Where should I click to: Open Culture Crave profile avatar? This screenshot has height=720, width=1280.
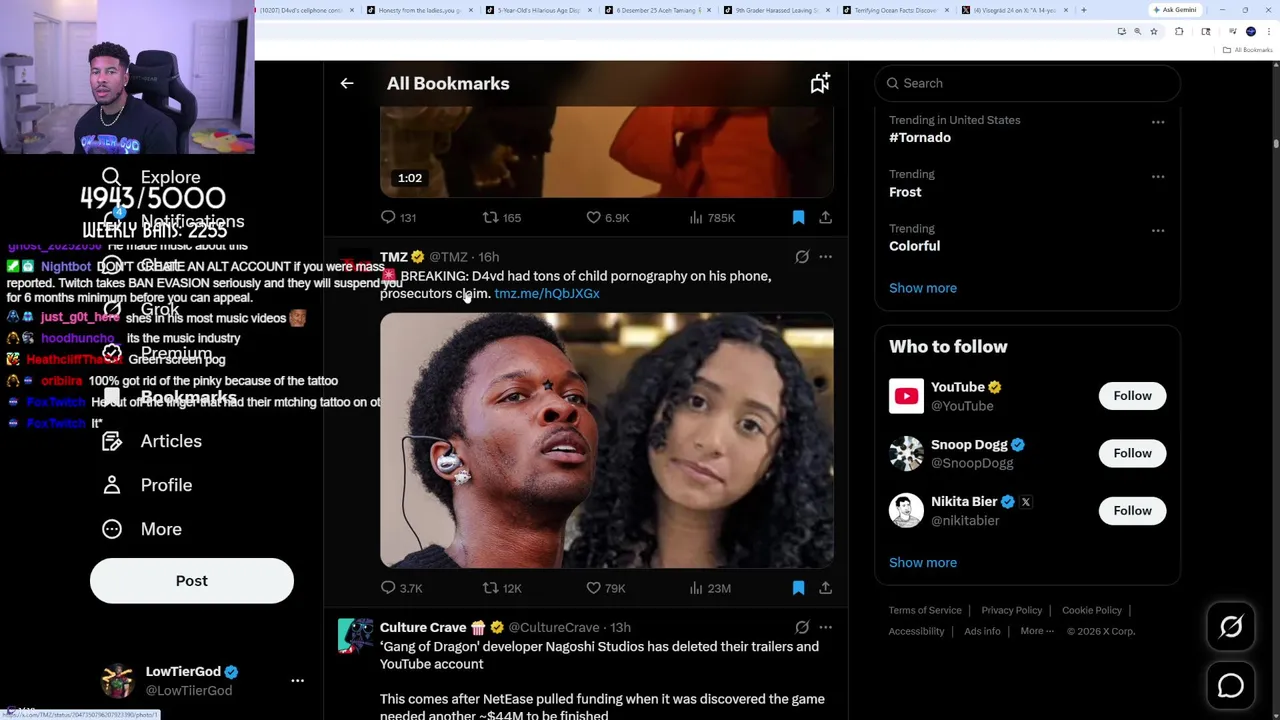355,636
